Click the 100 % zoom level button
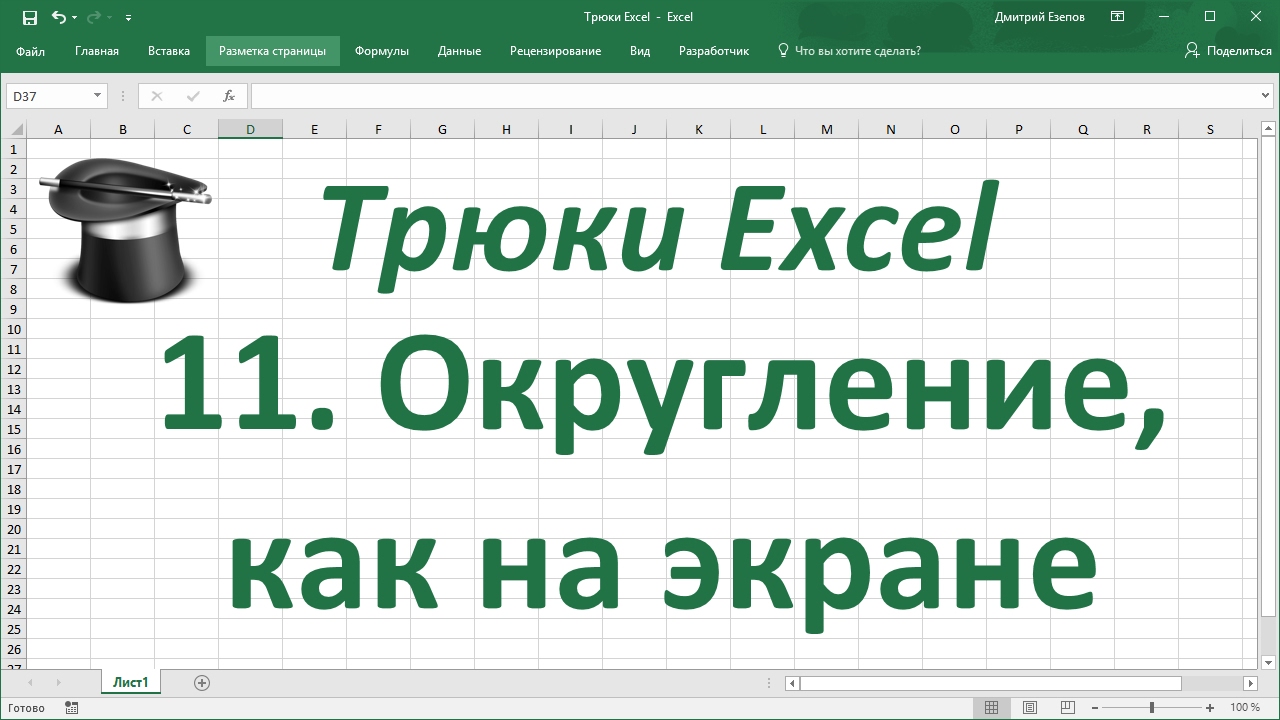The image size is (1280, 720). pos(1245,708)
